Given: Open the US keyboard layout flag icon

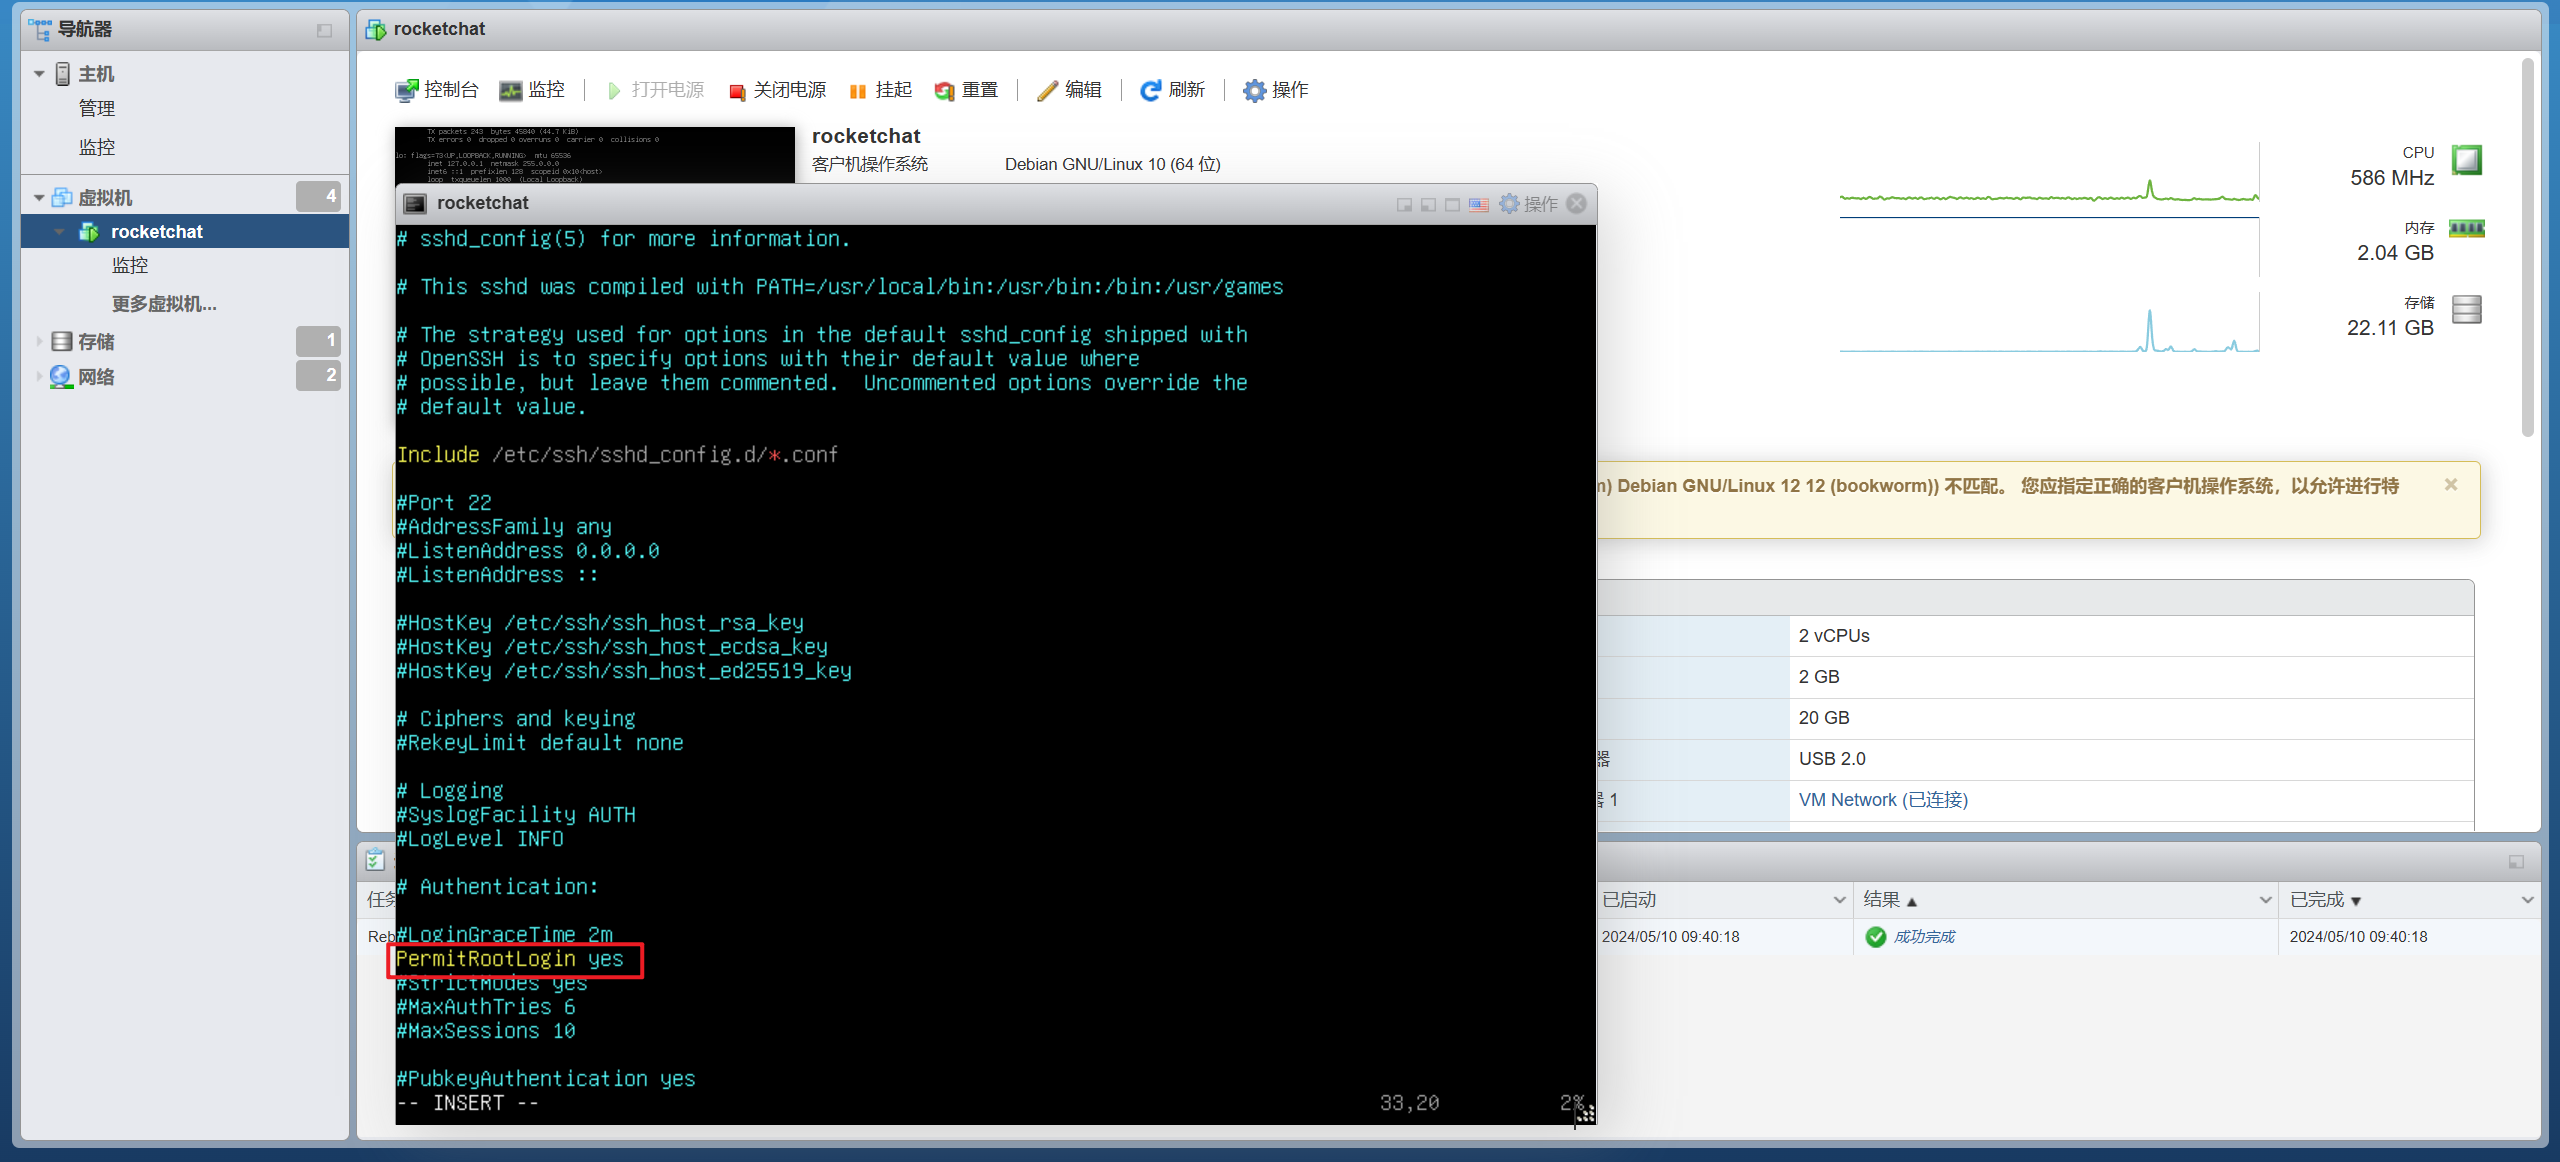Looking at the screenshot, I should (1479, 204).
